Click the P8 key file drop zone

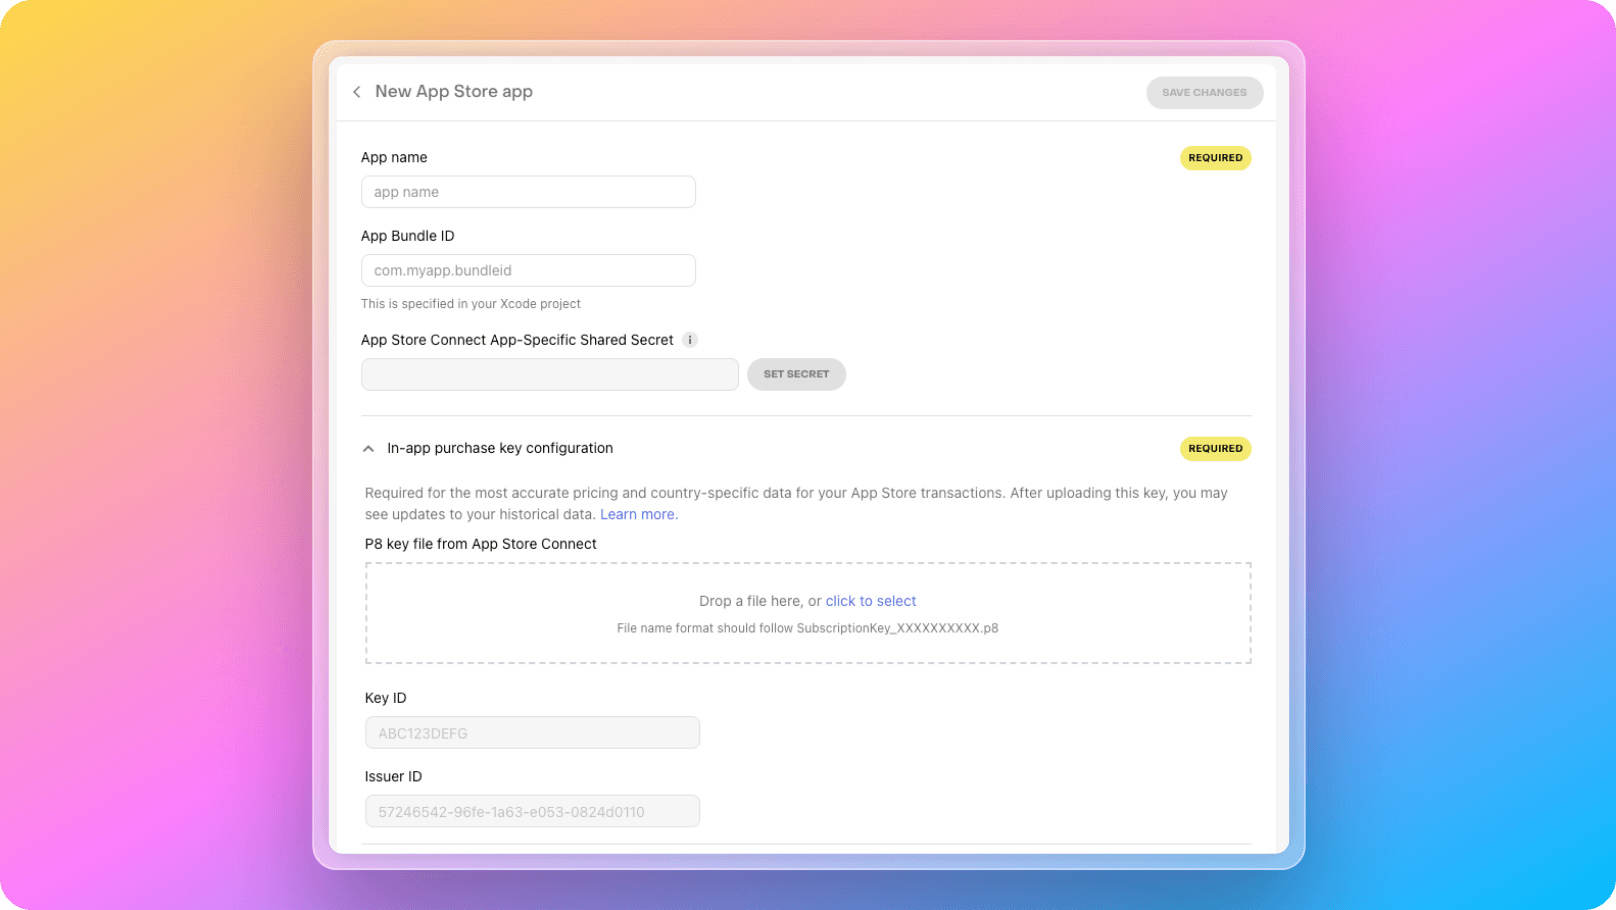click(x=808, y=613)
